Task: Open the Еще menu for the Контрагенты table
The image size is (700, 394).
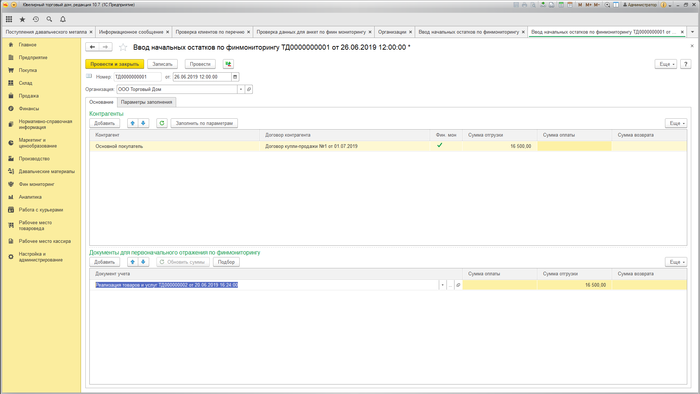Action: [x=676, y=123]
